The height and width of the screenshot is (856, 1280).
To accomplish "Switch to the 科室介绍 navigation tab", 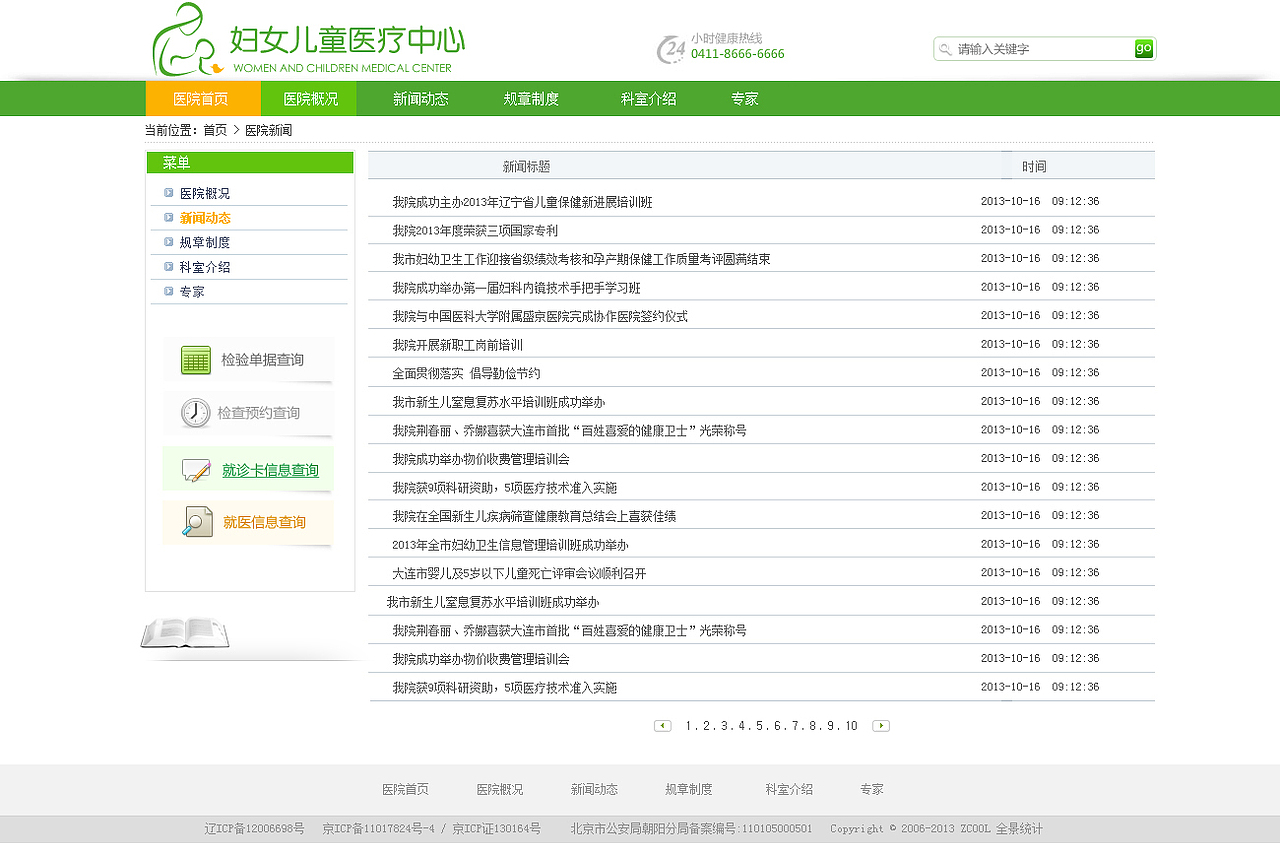I will click(x=646, y=98).
